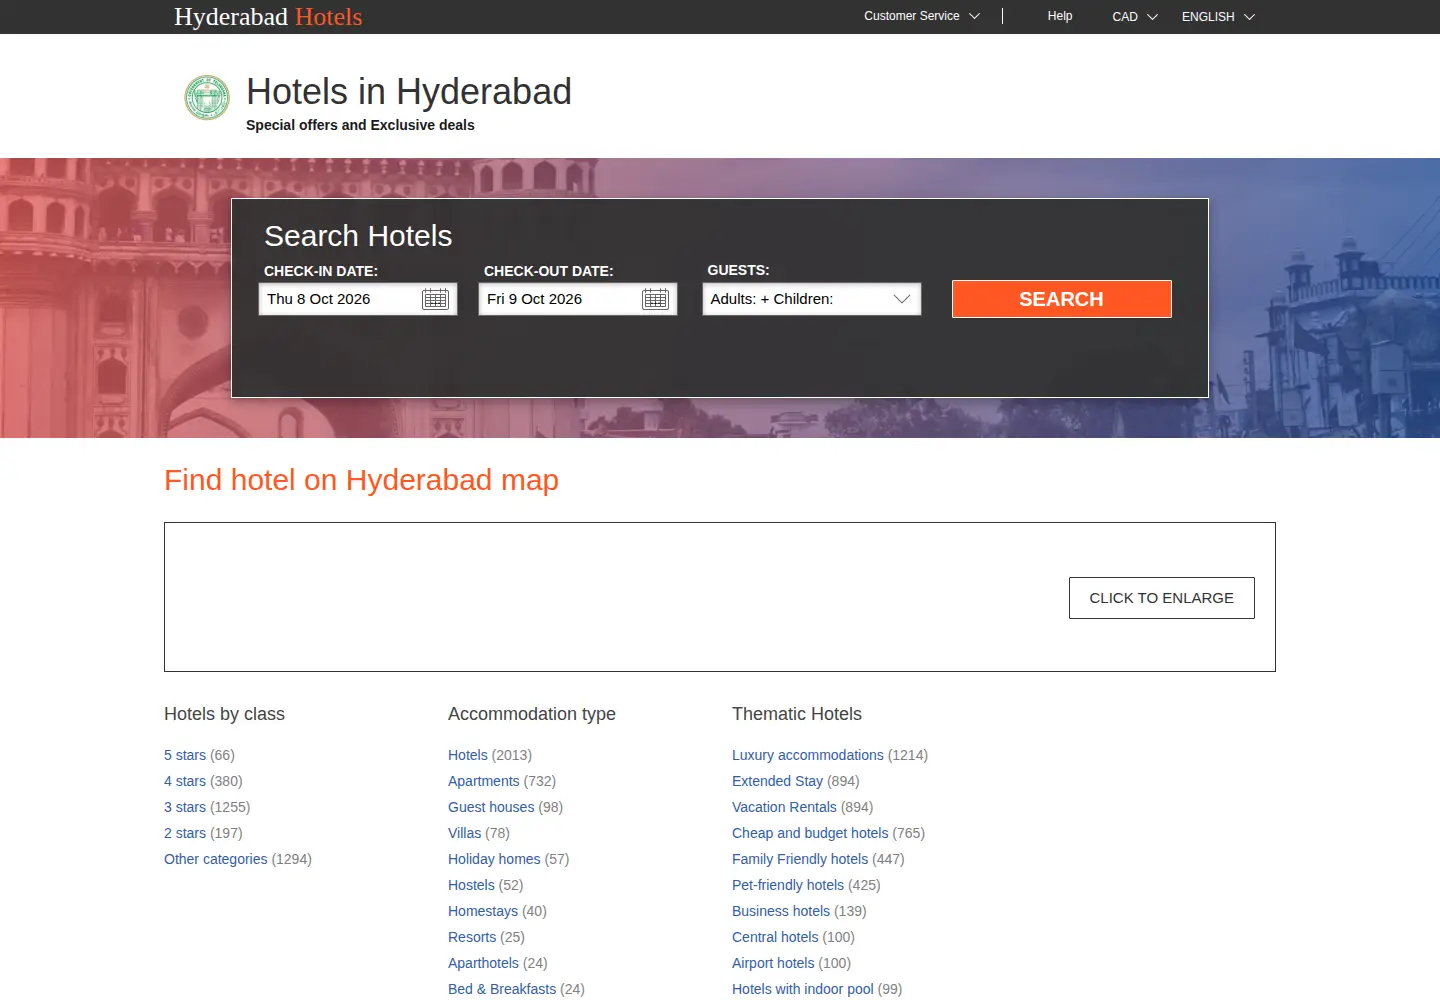Open 4 stars hotels link
The image size is (1440, 1000).
tap(185, 781)
